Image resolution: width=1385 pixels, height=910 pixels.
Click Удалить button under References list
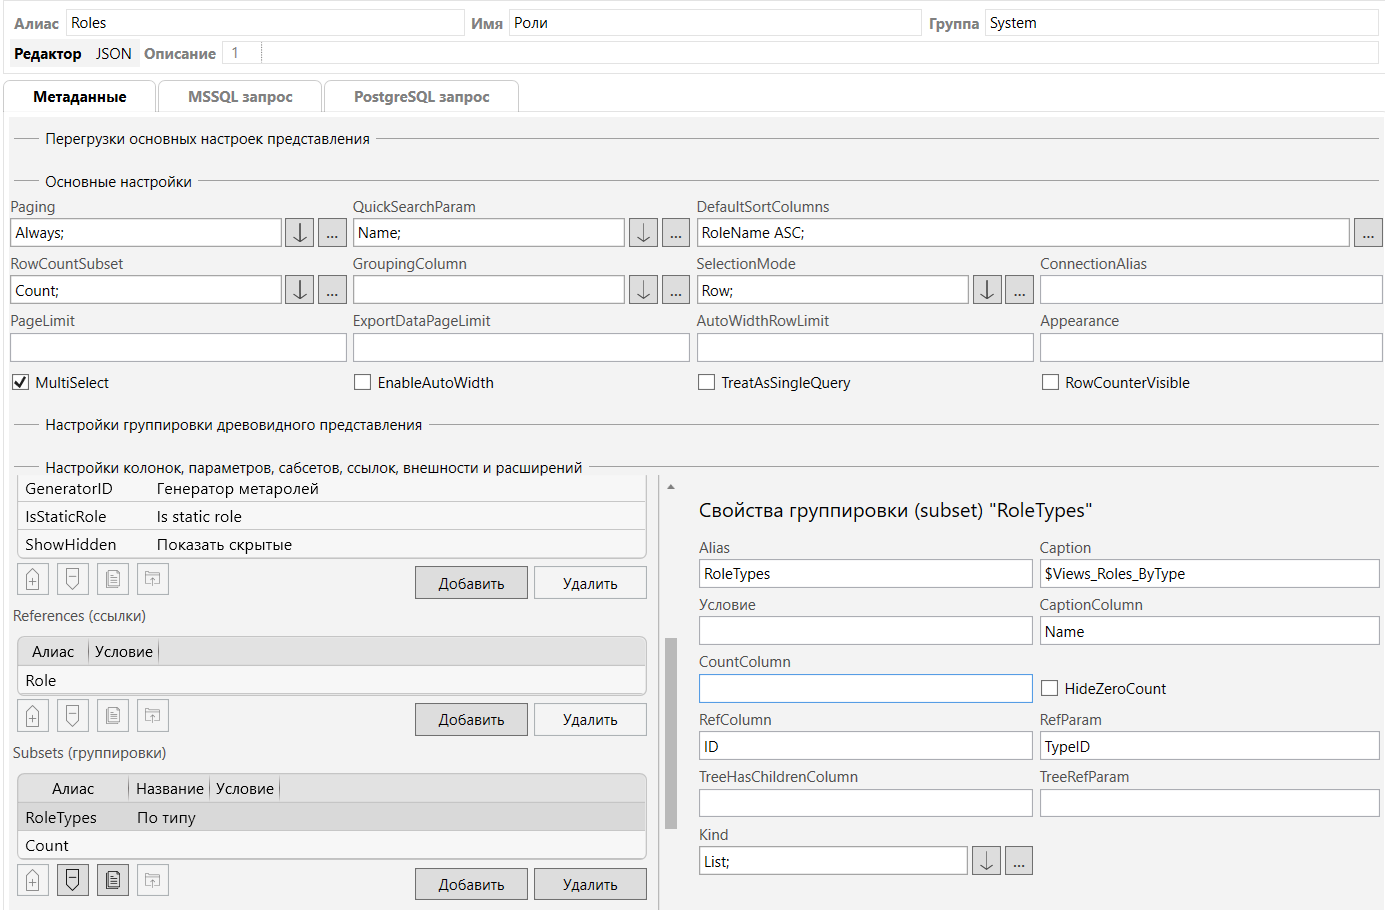click(x=590, y=720)
